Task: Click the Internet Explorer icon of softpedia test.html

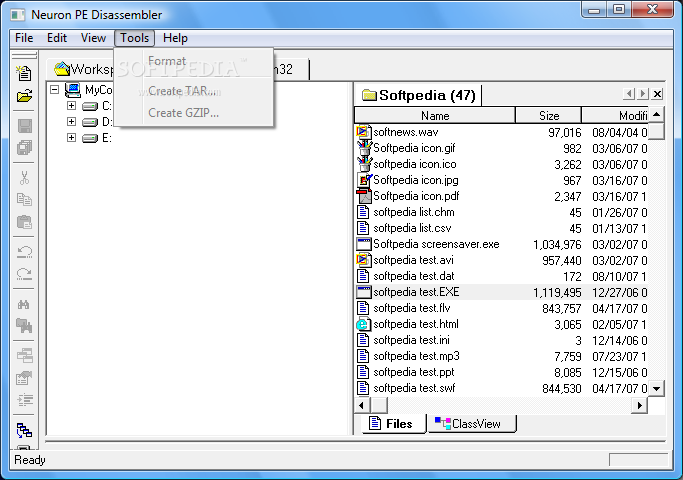Action: coord(363,324)
